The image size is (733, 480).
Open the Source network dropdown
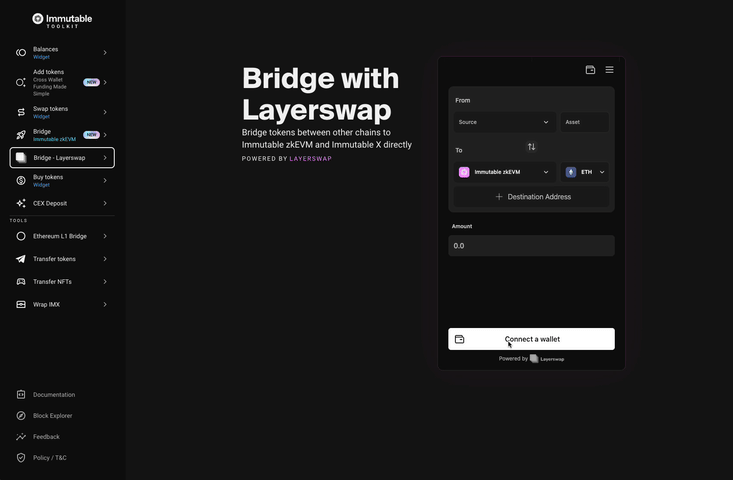pyautogui.click(x=505, y=122)
